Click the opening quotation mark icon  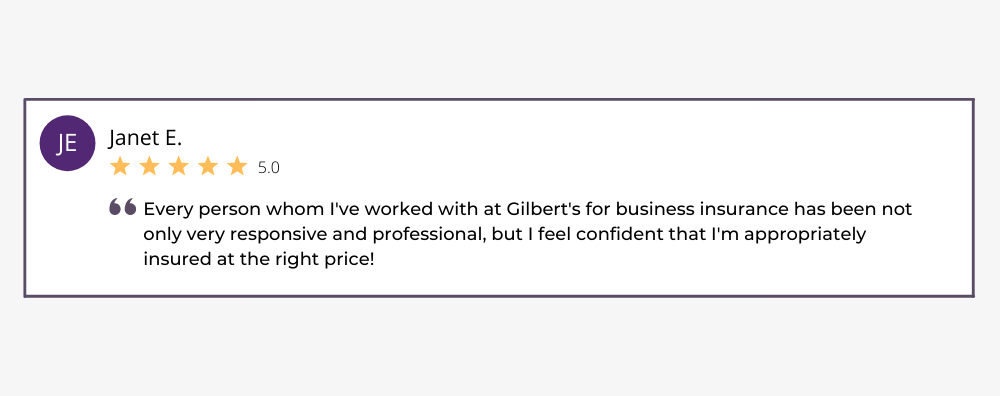tap(122, 207)
